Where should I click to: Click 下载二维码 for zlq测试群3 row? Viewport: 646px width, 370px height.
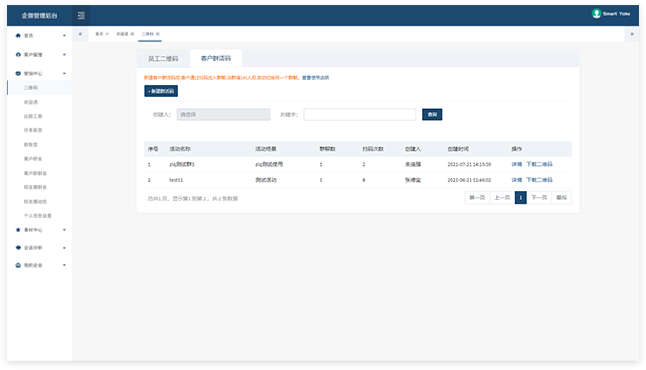(539, 164)
